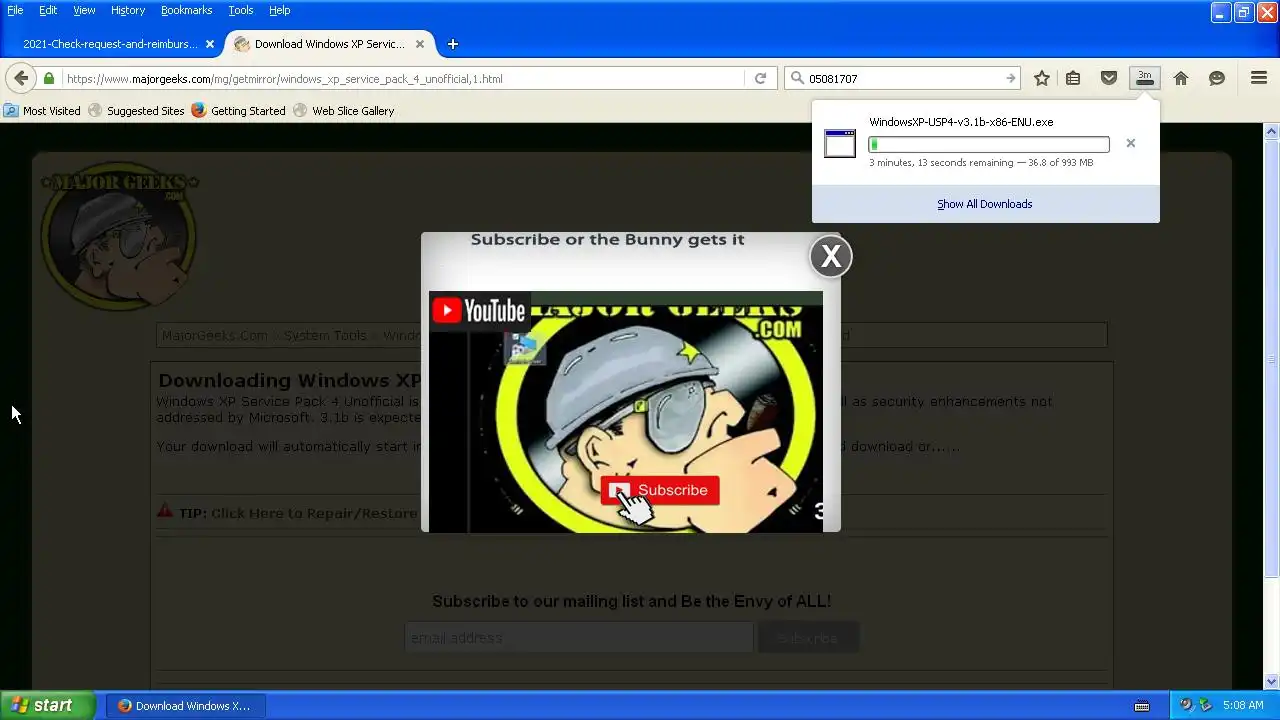
Task: Click the 5:08 AM system clock
Action: 1243,706
